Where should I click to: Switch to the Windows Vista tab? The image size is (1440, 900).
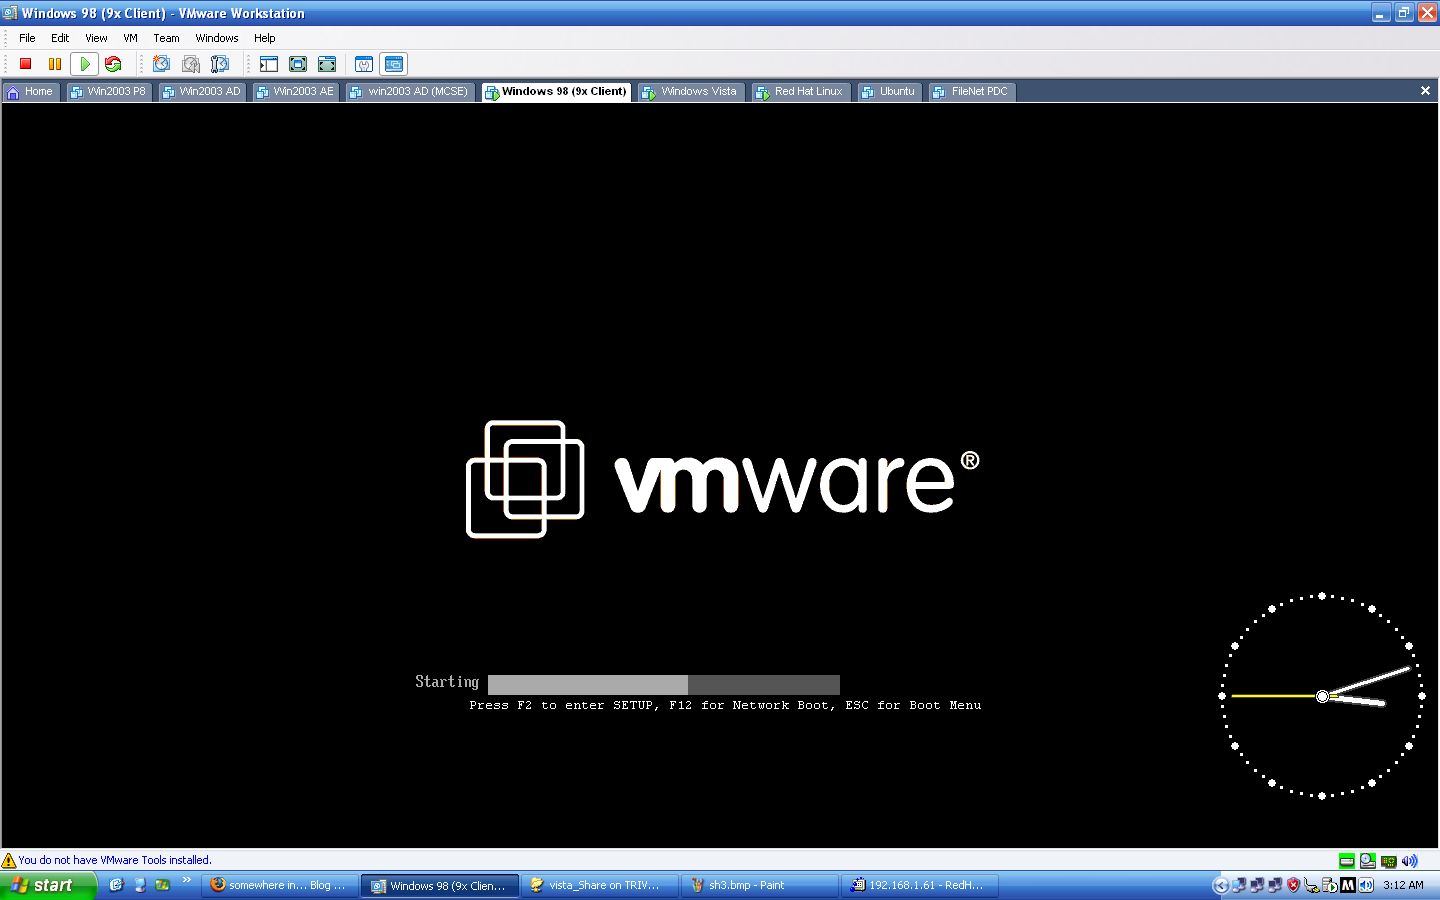(x=691, y=91)
